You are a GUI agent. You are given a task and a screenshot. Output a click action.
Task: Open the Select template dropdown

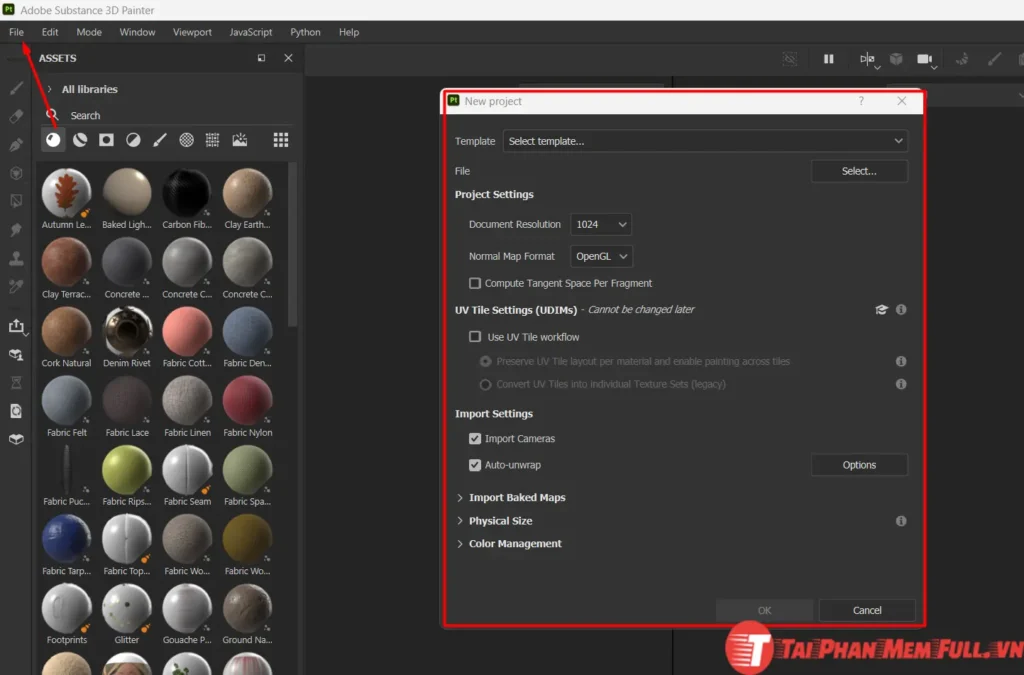[705, 141]
